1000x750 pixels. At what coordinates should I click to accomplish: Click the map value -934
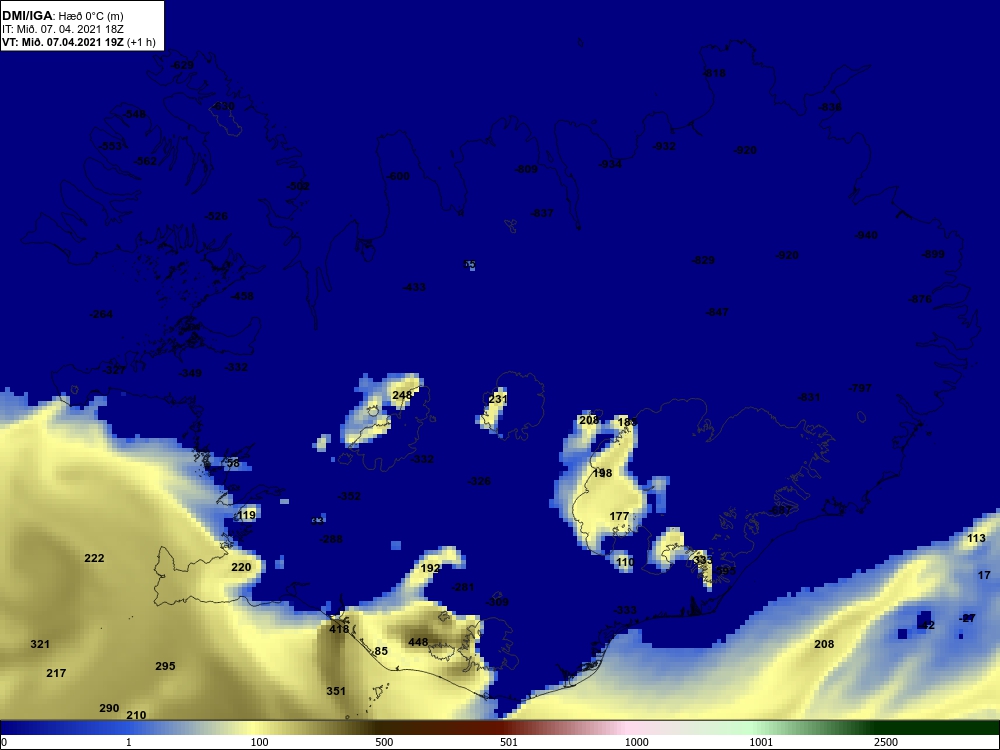[x=610, y=164]
